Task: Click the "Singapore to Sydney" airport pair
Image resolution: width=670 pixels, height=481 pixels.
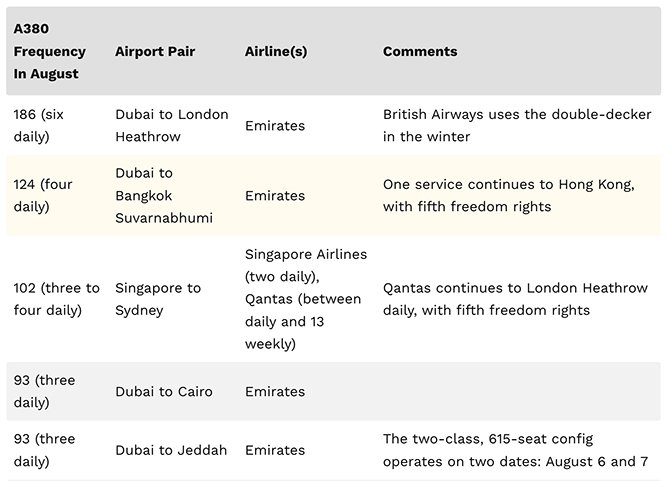Action: (158, 299)
